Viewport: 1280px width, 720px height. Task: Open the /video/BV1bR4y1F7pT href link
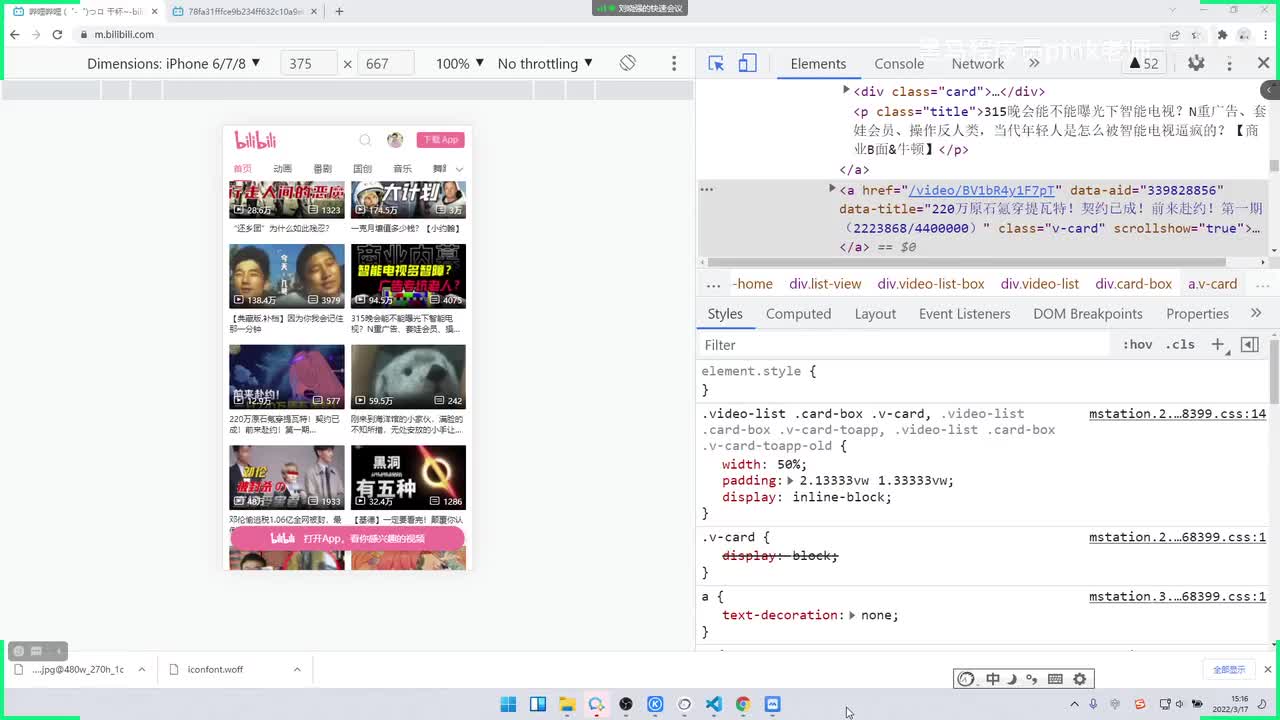(981, 190)
